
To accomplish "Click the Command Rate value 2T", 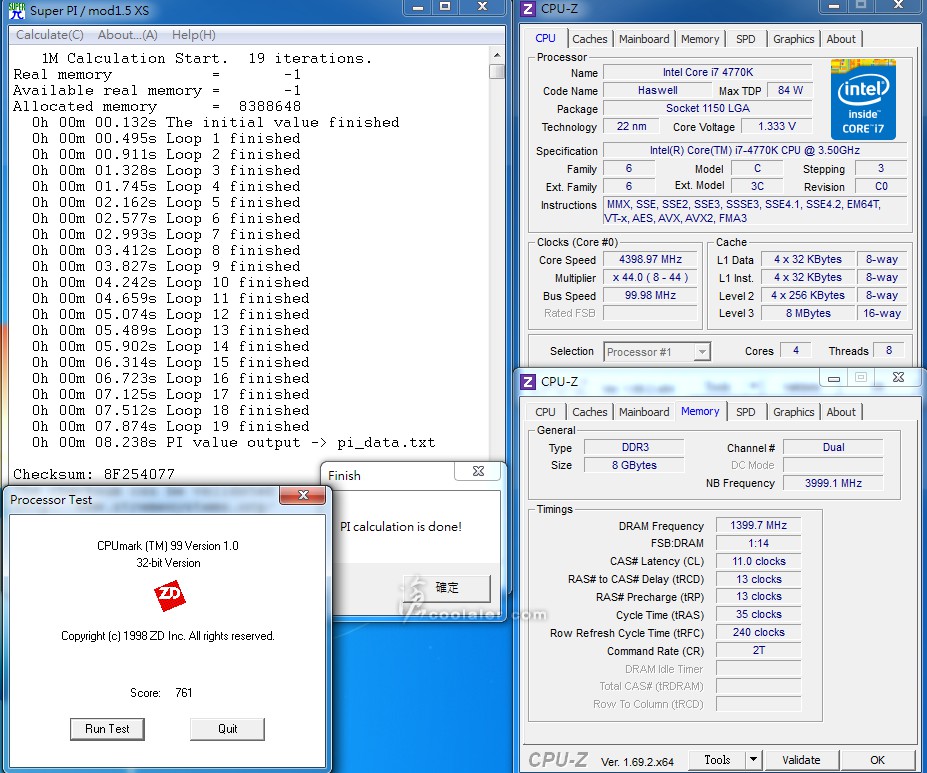I will pyautogui.click(x=758, y=650).
